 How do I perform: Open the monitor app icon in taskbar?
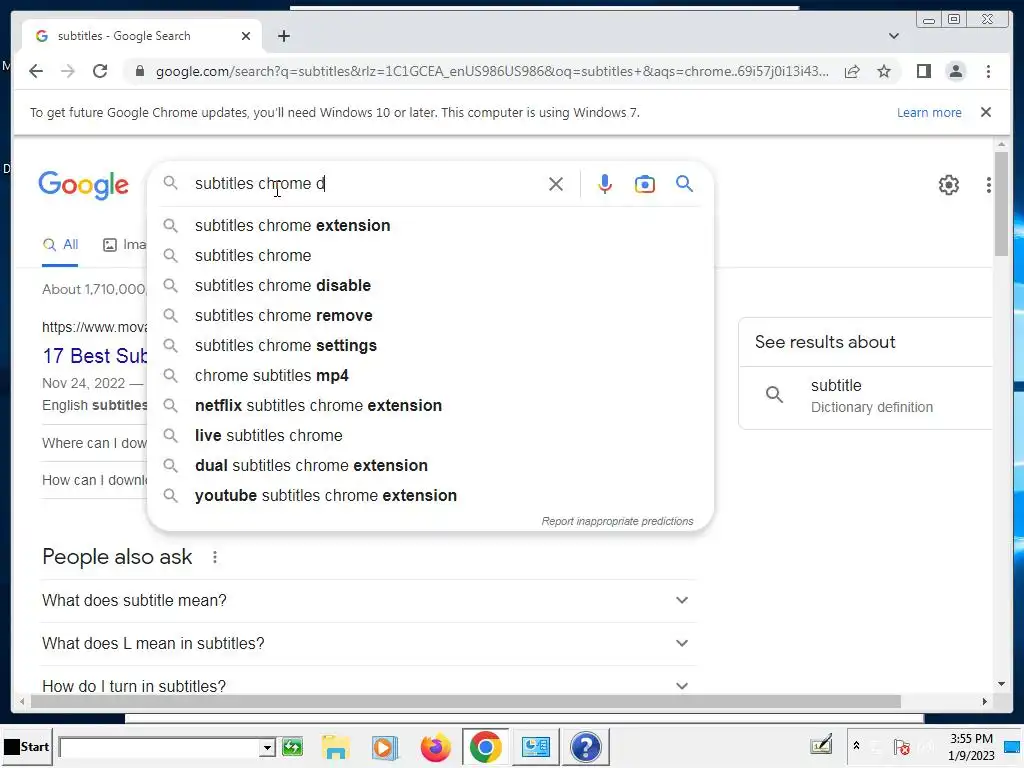[x=536, y=746]
